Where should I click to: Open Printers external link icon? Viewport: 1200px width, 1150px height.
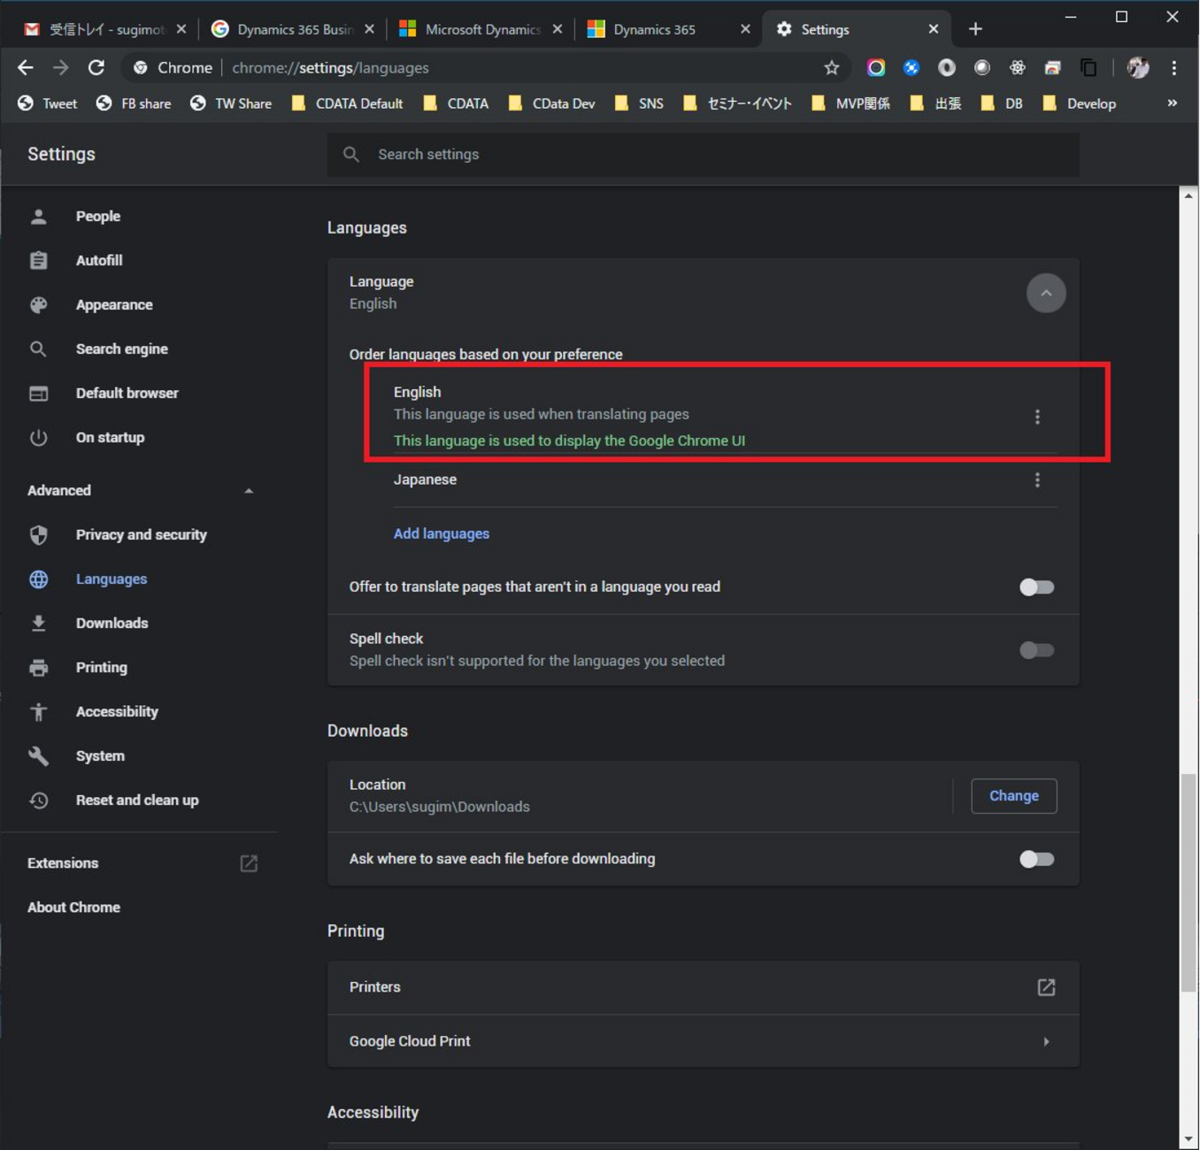[x=1046, y=987]
